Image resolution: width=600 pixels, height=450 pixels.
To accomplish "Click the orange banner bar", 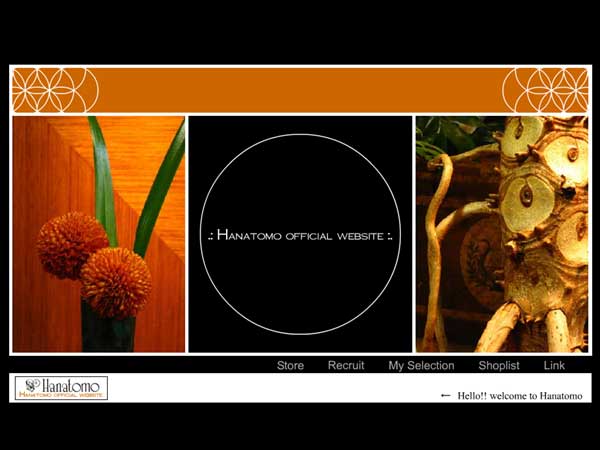I will (300, 90).
